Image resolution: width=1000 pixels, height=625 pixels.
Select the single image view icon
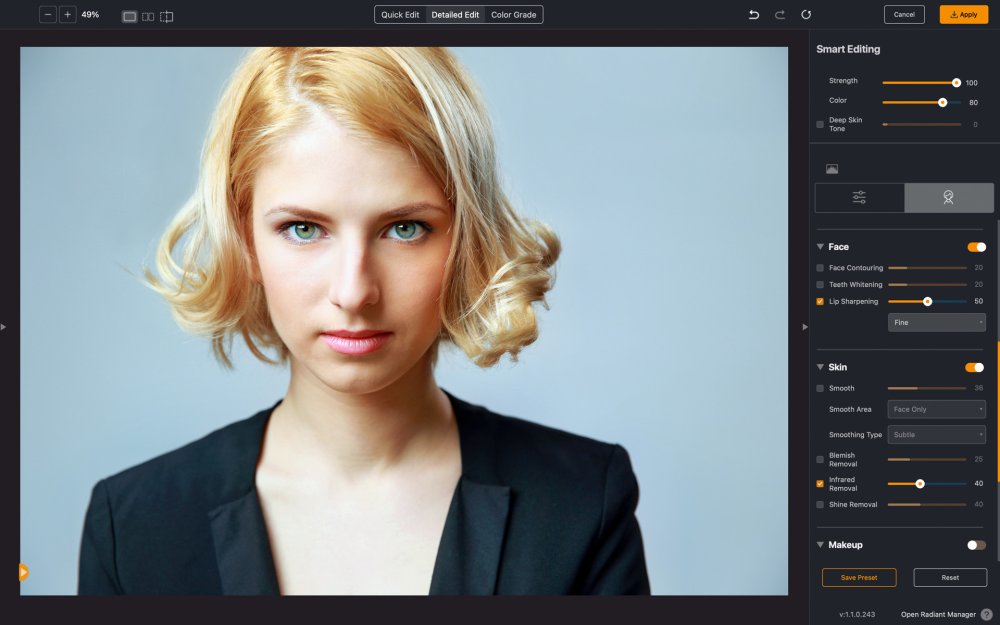tap(129, 17)
